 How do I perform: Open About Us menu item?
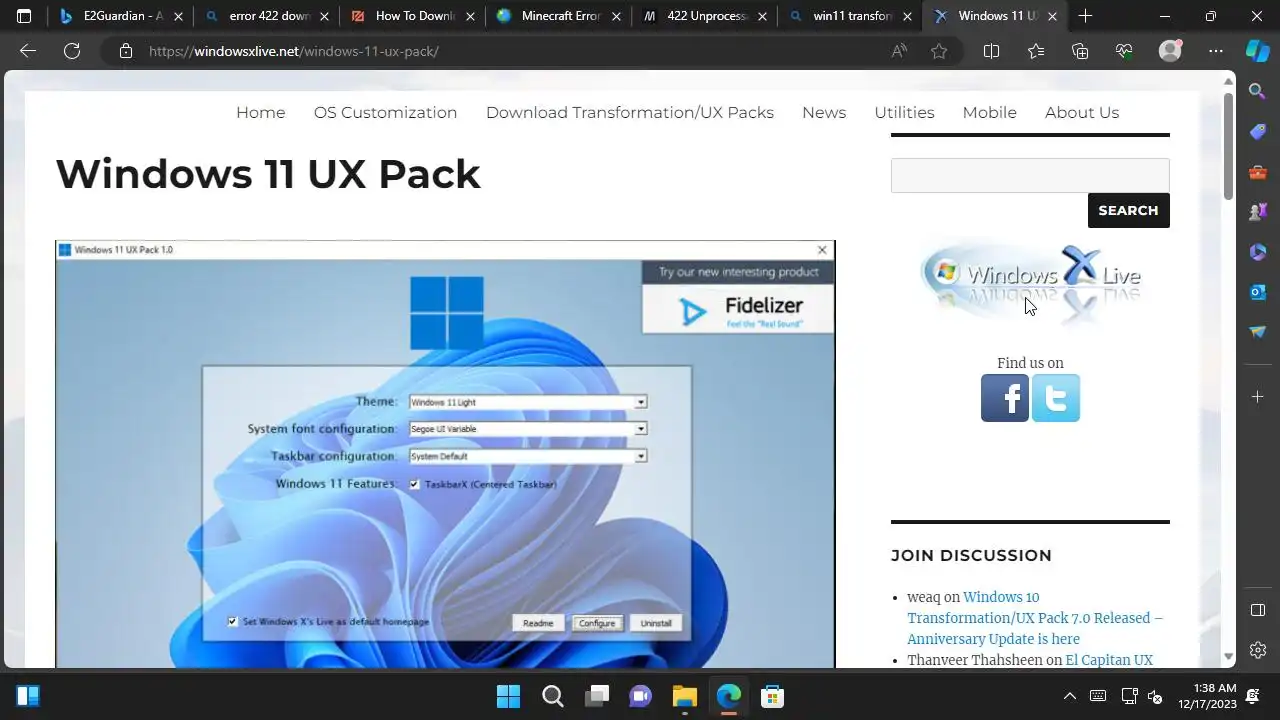click(x=1082, y=112)
